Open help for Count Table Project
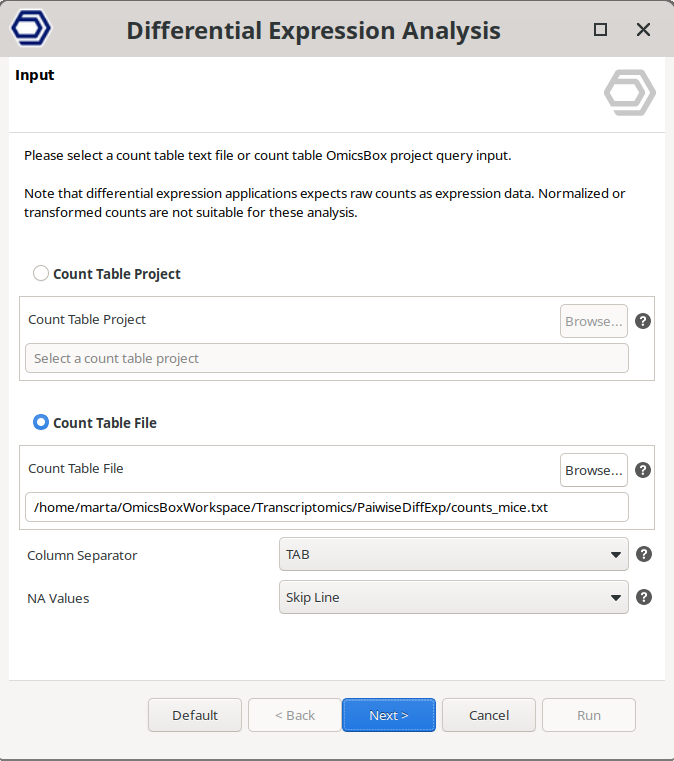 643,321
